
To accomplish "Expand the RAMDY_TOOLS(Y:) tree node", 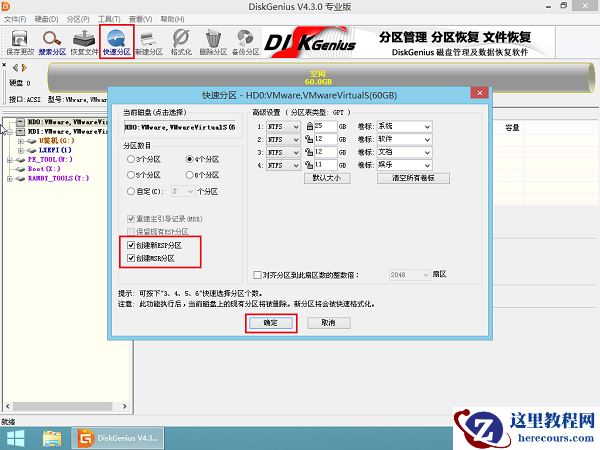I will [x=10, y=178].
